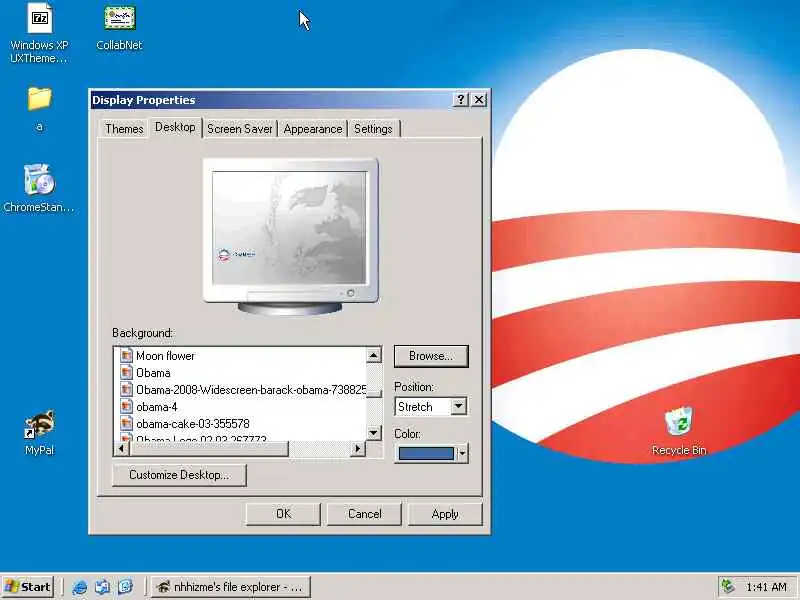Click the icon beside obama-cake-03-355578
Viewport: 800px width, 600px height.
pos(126,423)
